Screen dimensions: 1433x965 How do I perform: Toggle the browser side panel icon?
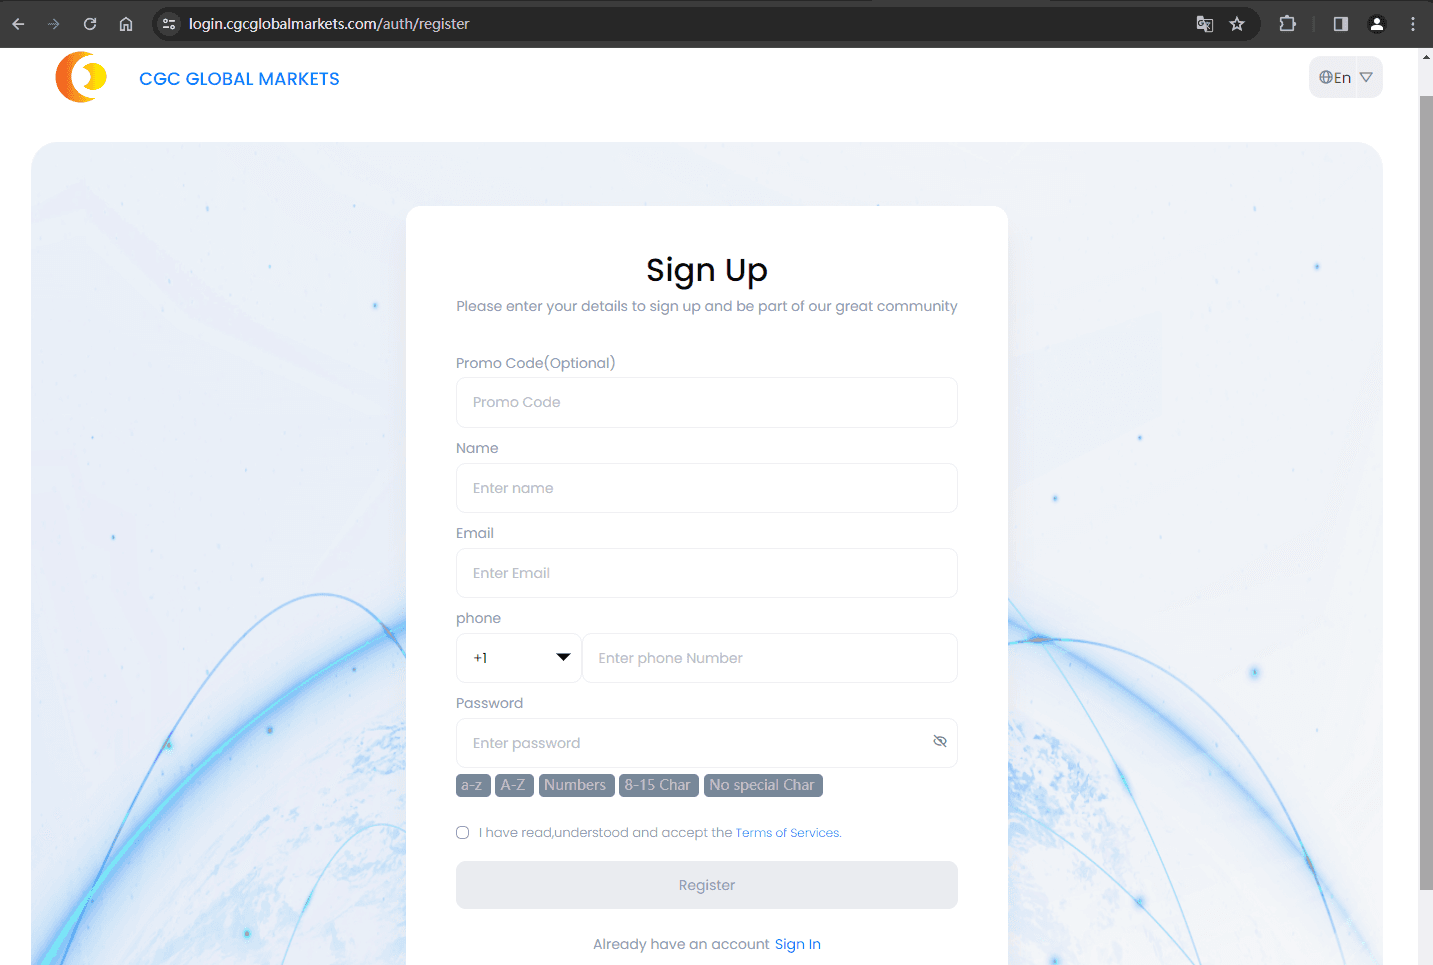coord(1341,24)
